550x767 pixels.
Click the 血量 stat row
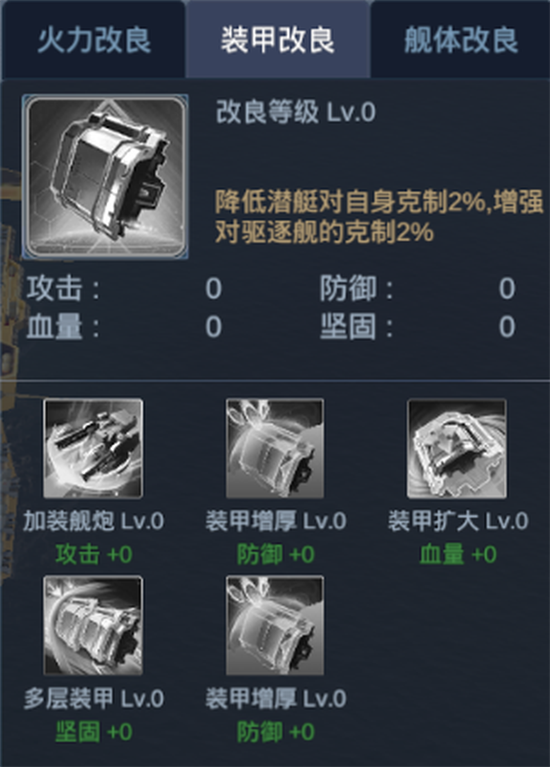click(124, 327)
